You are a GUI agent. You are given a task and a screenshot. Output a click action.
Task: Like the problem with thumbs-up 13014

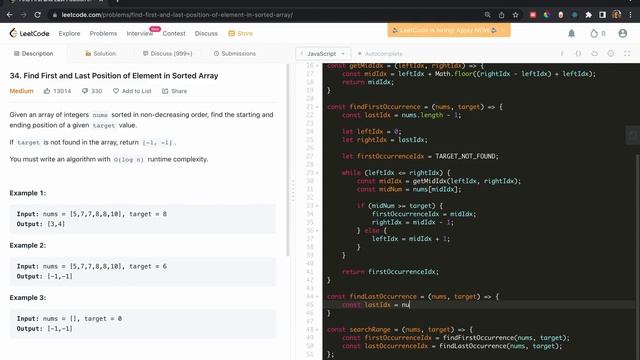57,91
